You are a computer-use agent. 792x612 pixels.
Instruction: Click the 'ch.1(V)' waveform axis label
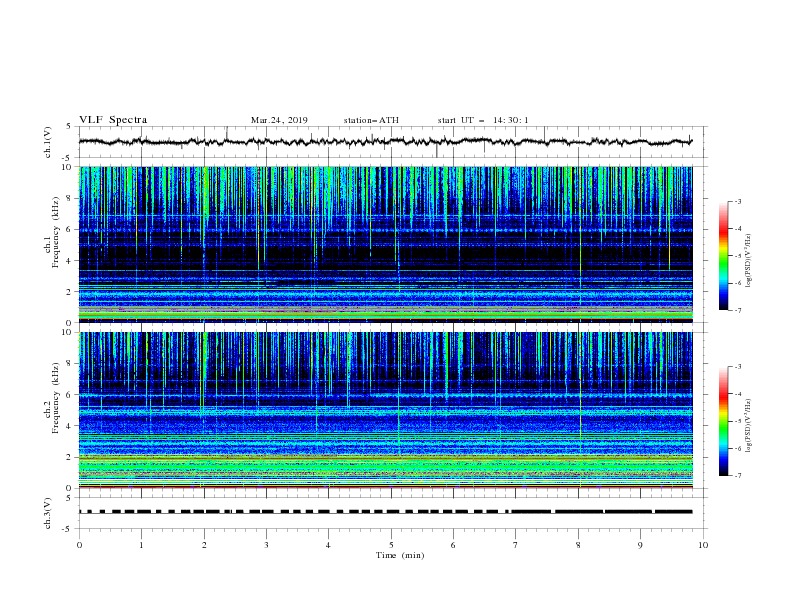click(x=48, y=142)
